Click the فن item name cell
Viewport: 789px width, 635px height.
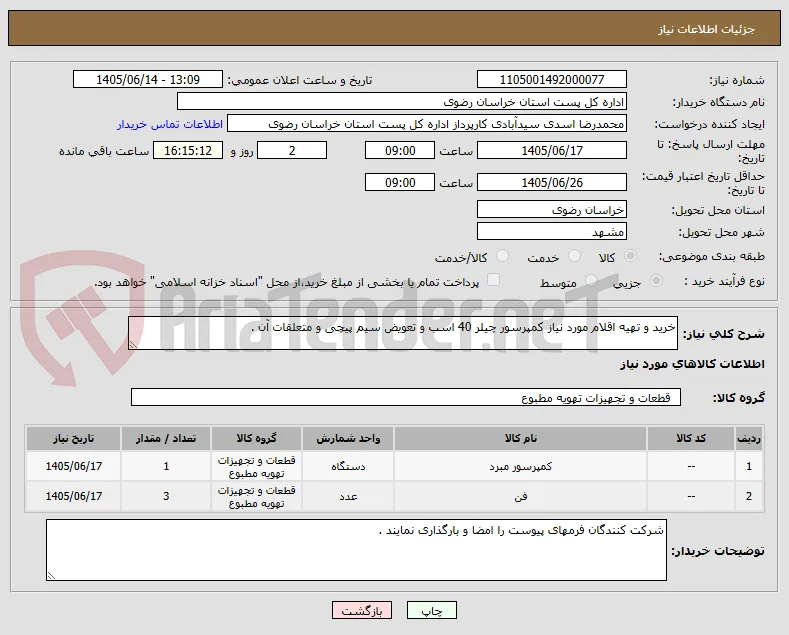point(520,497)
